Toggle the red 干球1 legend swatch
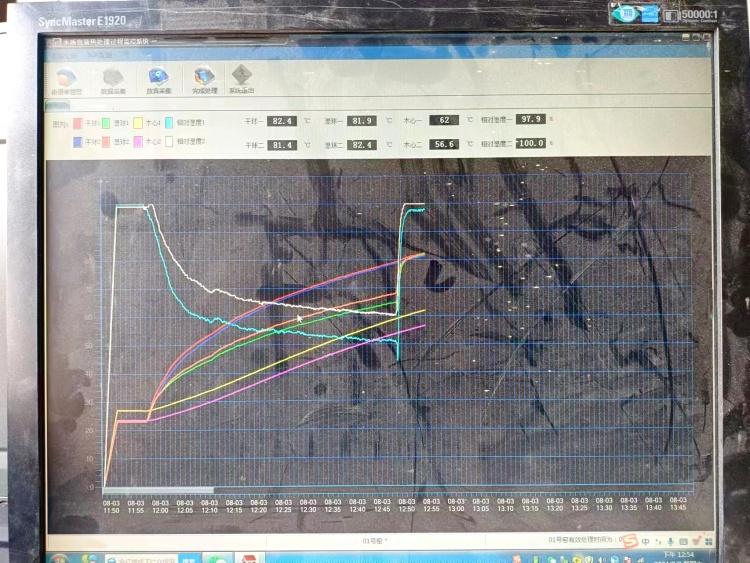The image size is (750, 563). (x=76, y=123)
